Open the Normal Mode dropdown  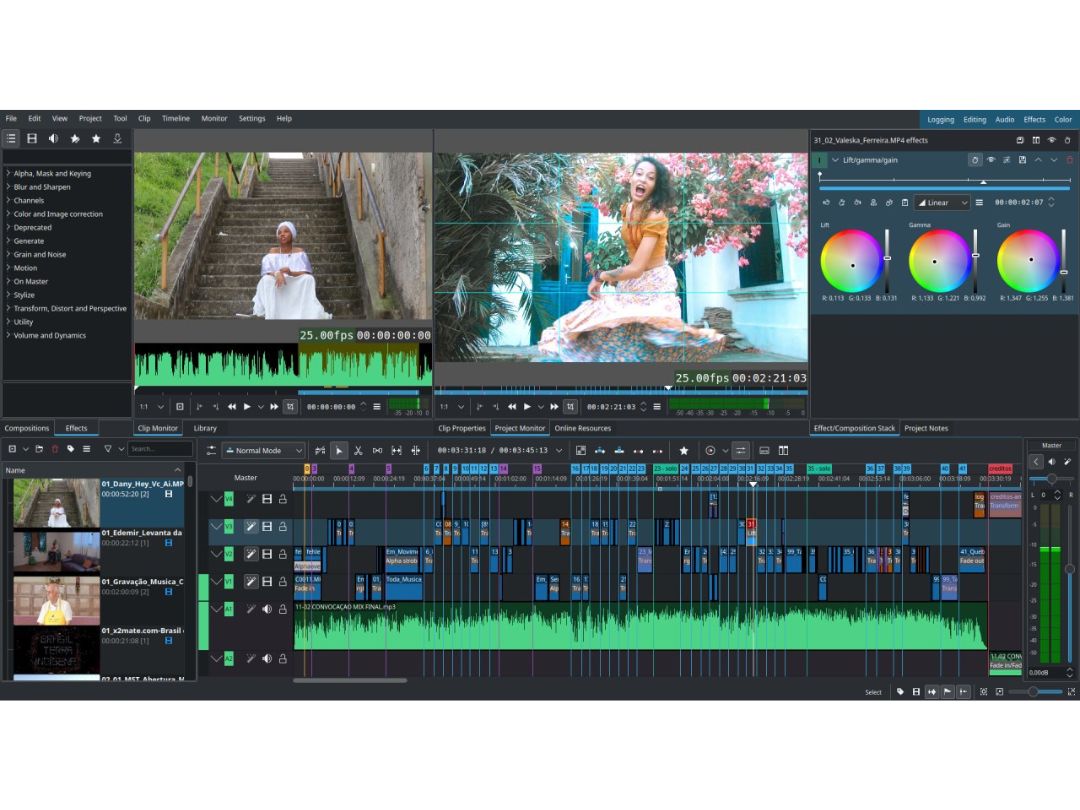[x=264, y=450]
